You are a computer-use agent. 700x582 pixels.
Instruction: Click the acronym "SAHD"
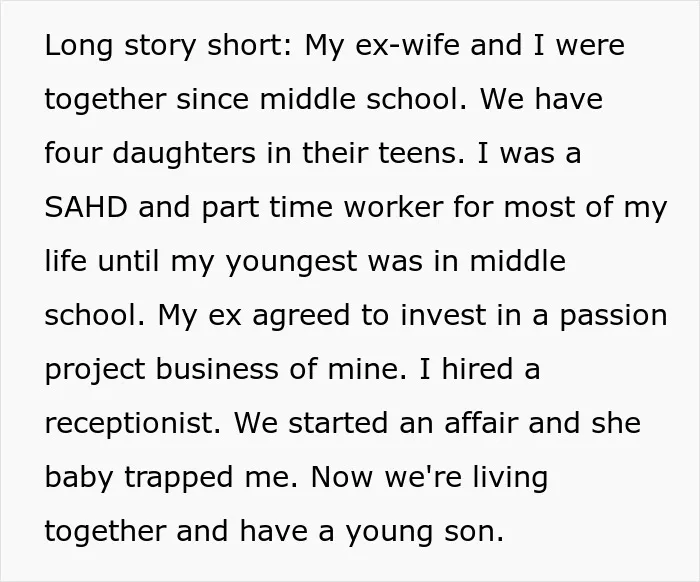pos(86,207)
